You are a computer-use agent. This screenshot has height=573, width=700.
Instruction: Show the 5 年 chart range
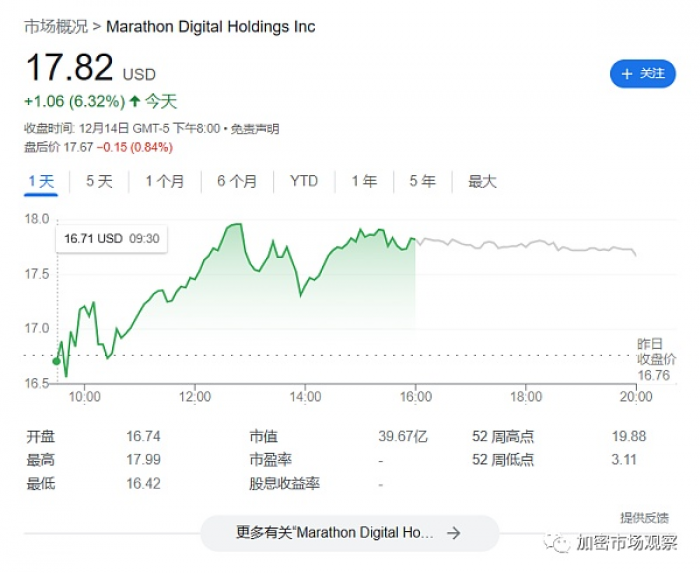pyautogui.click(x=422, y=181)
